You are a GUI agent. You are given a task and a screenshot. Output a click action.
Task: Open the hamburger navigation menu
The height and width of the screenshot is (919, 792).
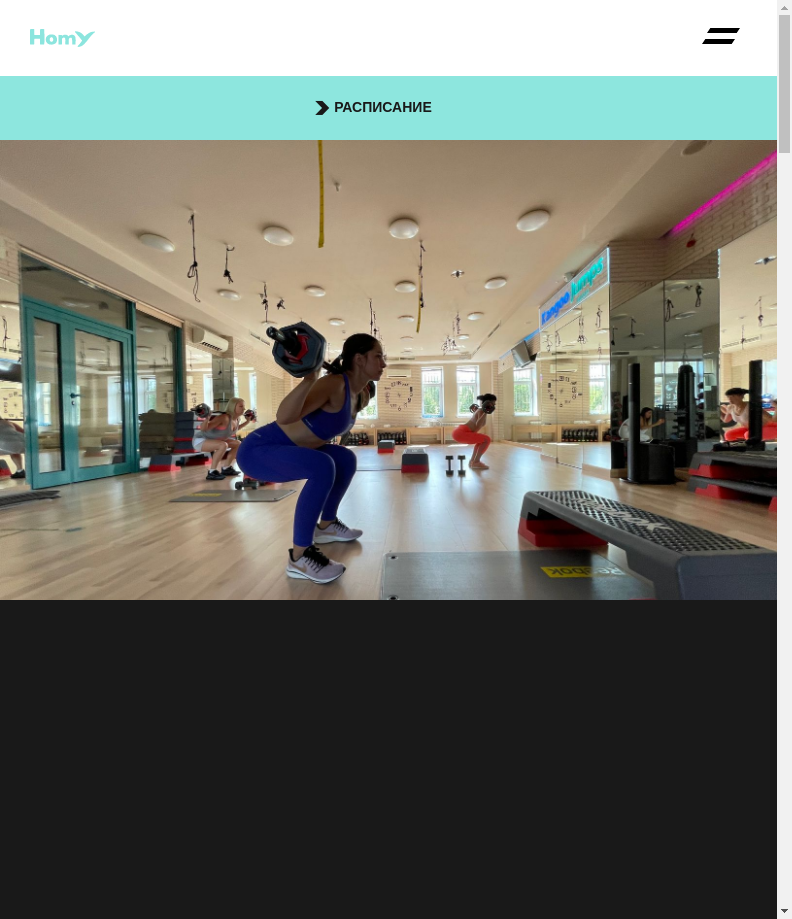point(720,36)
